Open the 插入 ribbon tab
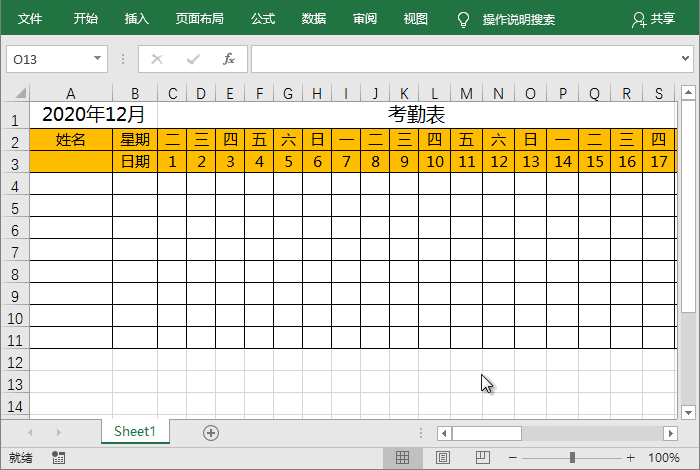 pos(136,19)
